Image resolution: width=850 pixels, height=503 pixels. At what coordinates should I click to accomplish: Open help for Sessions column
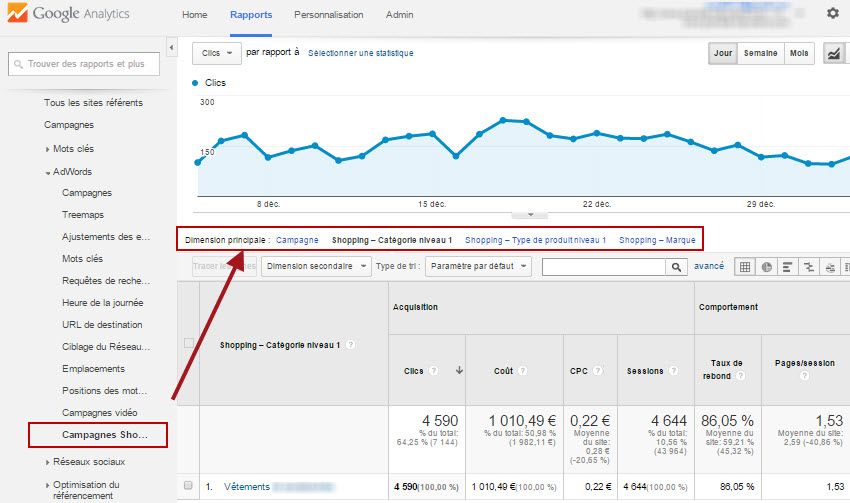[x=673, y=371]
